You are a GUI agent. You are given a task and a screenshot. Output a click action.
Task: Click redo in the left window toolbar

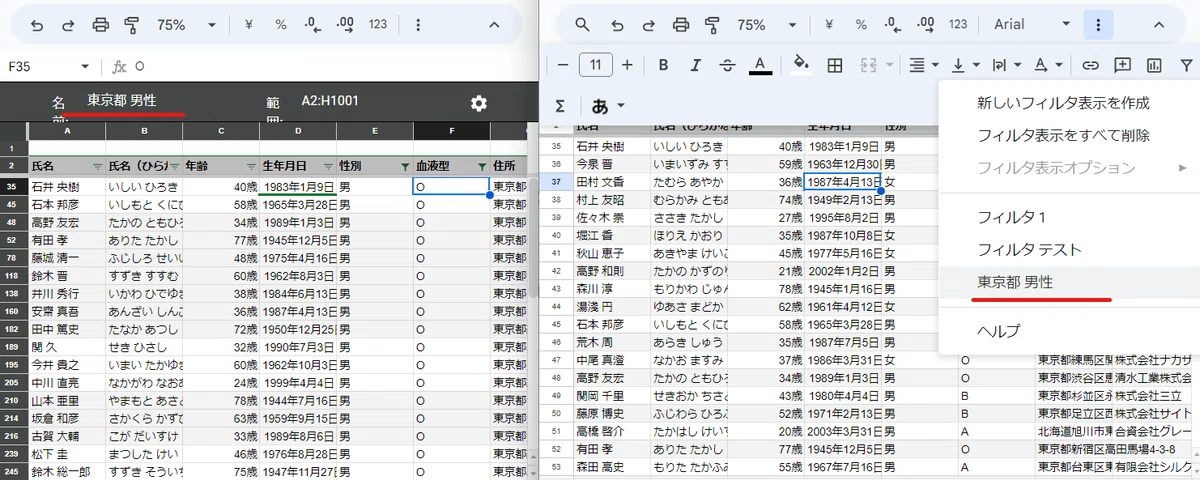click(68, 24)
